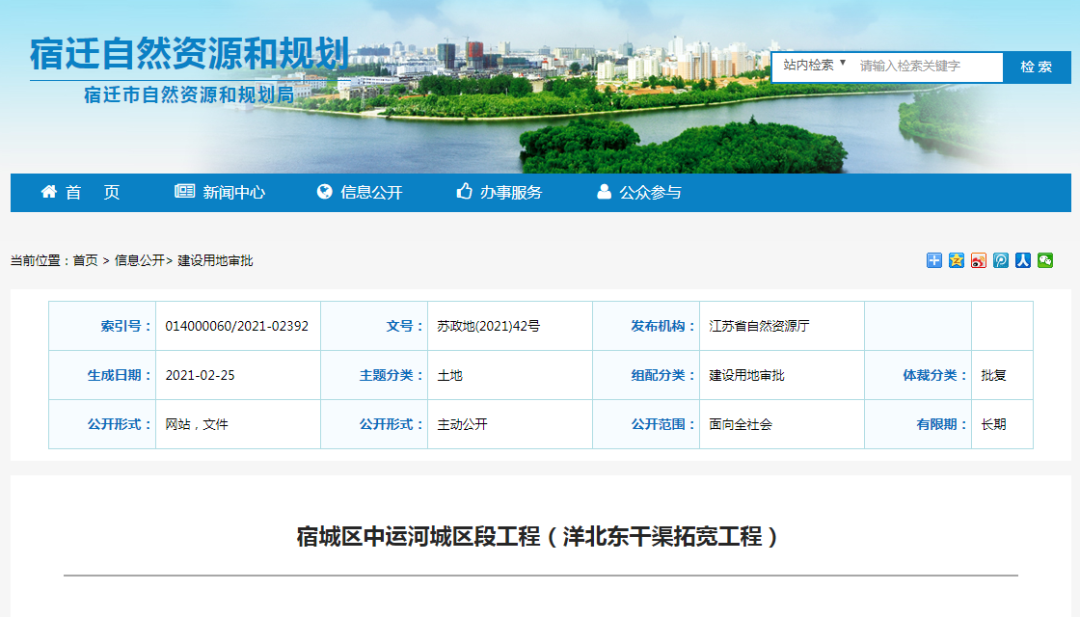This screenshot has height=617, width=1080.
Task: Select the value 主动公开
Action: tap(462, 424)
